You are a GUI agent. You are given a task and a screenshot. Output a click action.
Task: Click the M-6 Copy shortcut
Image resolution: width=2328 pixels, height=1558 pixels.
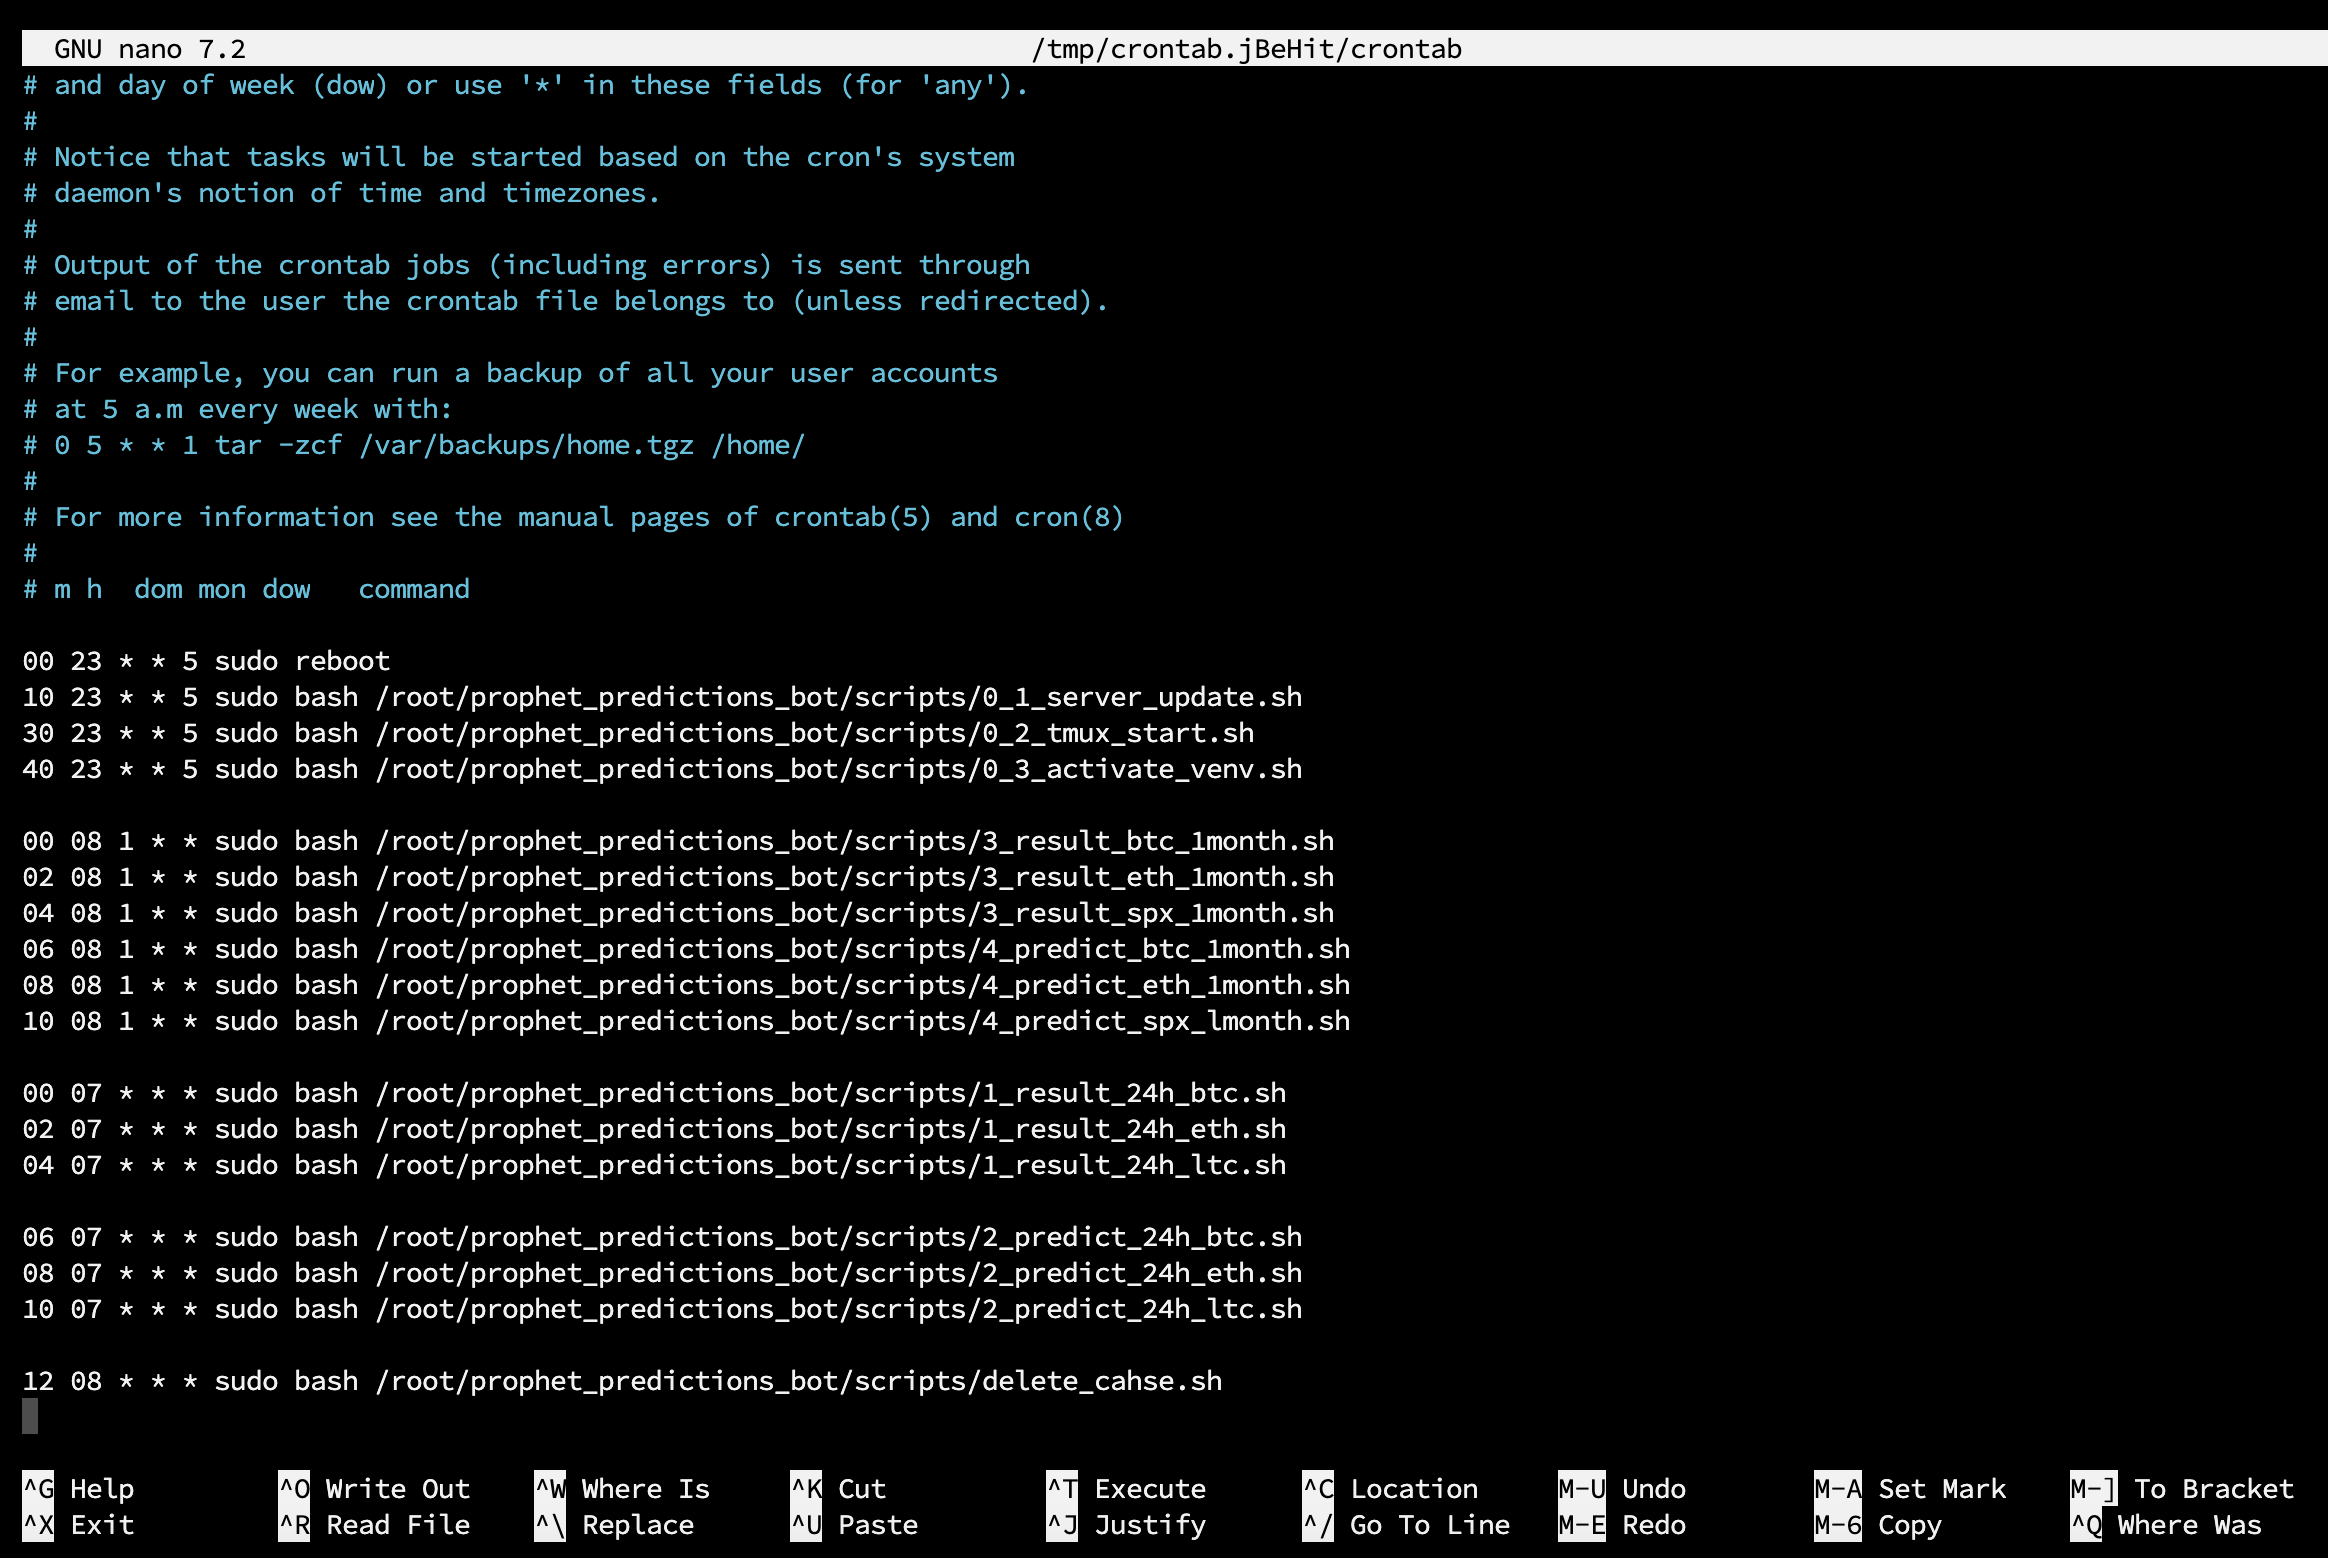[x=1878, y=1525]
